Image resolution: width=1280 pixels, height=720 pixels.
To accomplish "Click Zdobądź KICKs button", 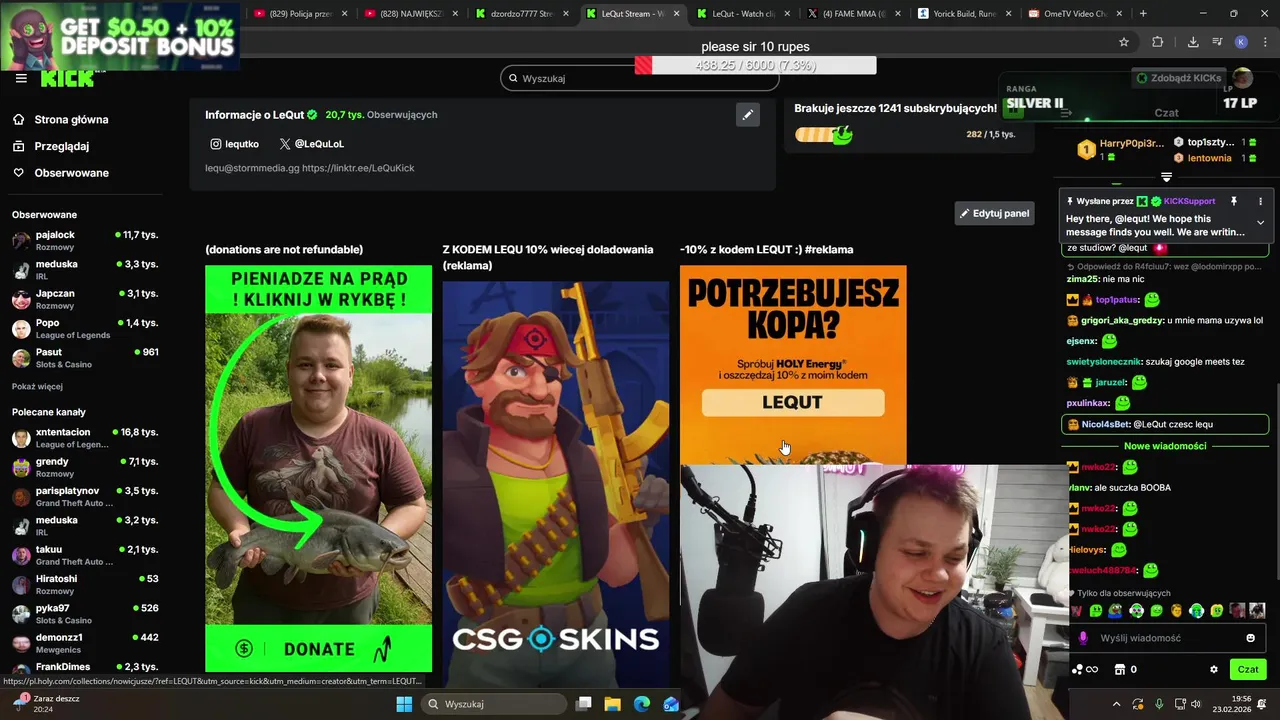I will click(1179, 78).
